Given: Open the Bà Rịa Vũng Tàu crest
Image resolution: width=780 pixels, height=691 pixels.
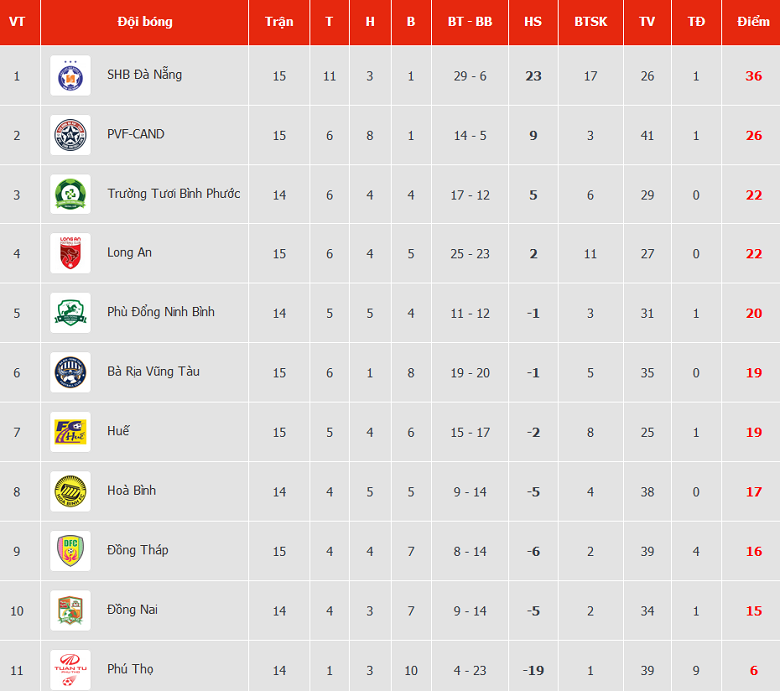Looking at the screenshot, I should (70, 372).
